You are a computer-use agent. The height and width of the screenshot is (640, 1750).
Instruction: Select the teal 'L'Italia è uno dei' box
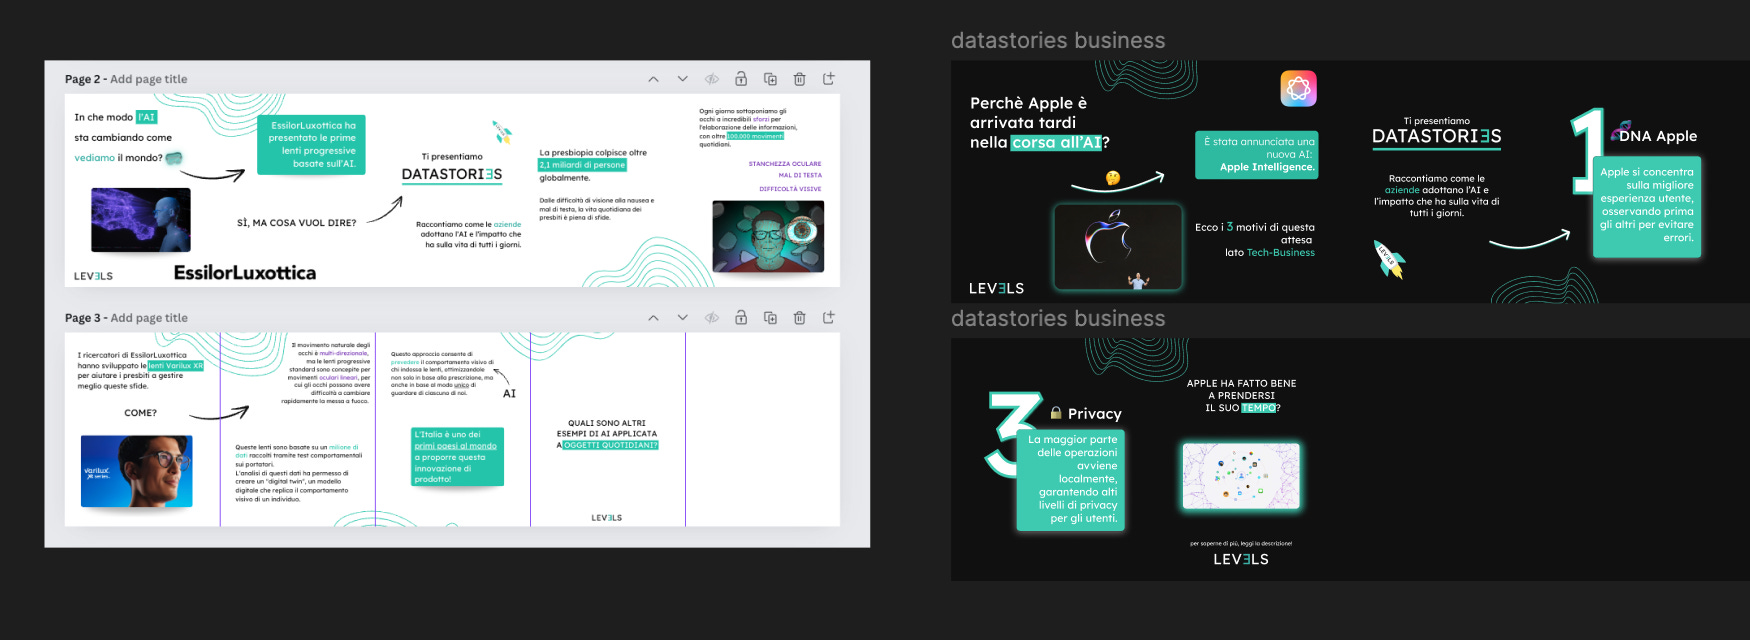pyautogui.click(x=457, y=457)
